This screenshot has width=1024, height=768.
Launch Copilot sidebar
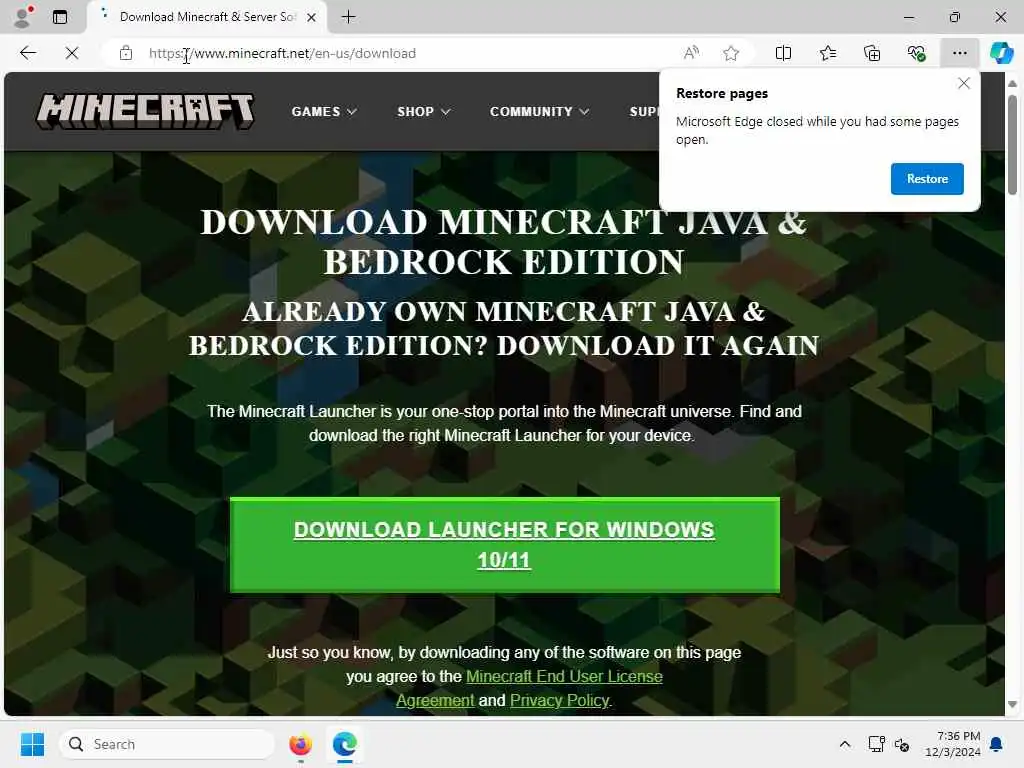[1001, 53]
